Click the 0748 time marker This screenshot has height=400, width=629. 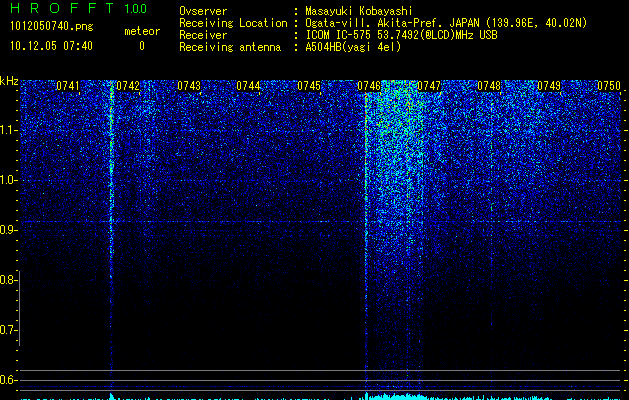(489, 86)
